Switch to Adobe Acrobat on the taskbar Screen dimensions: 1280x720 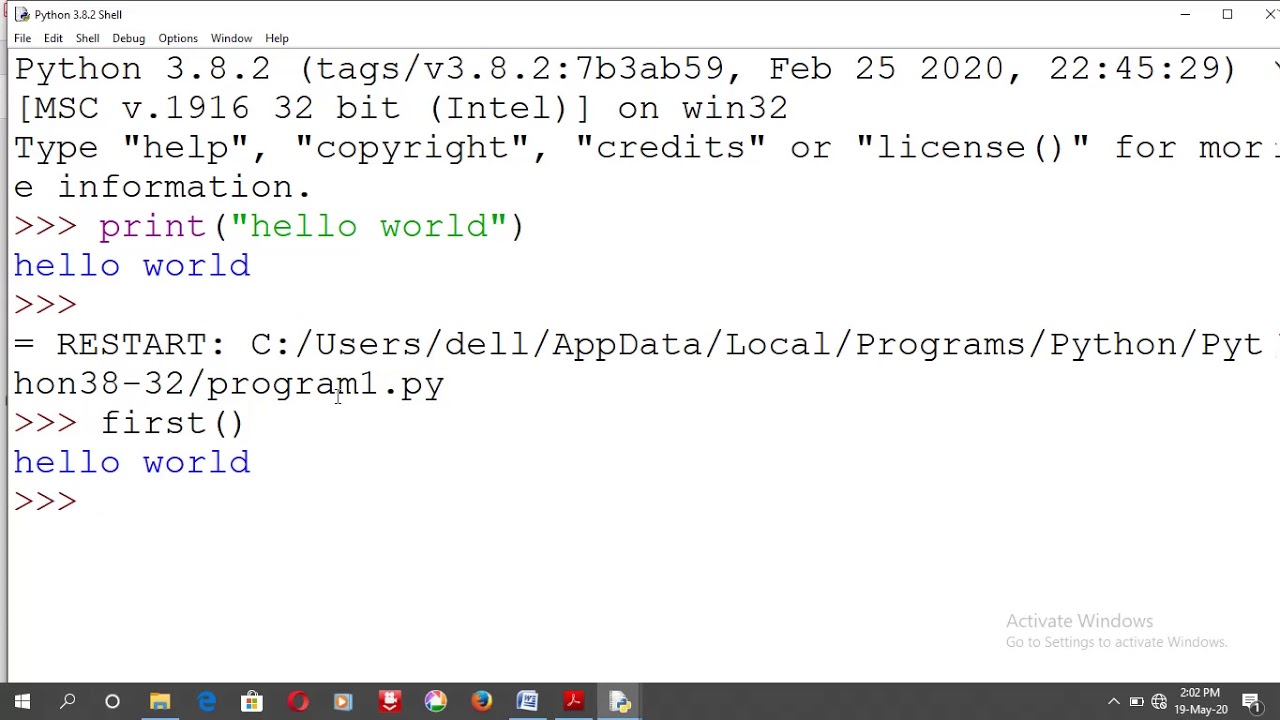[574, 702]
